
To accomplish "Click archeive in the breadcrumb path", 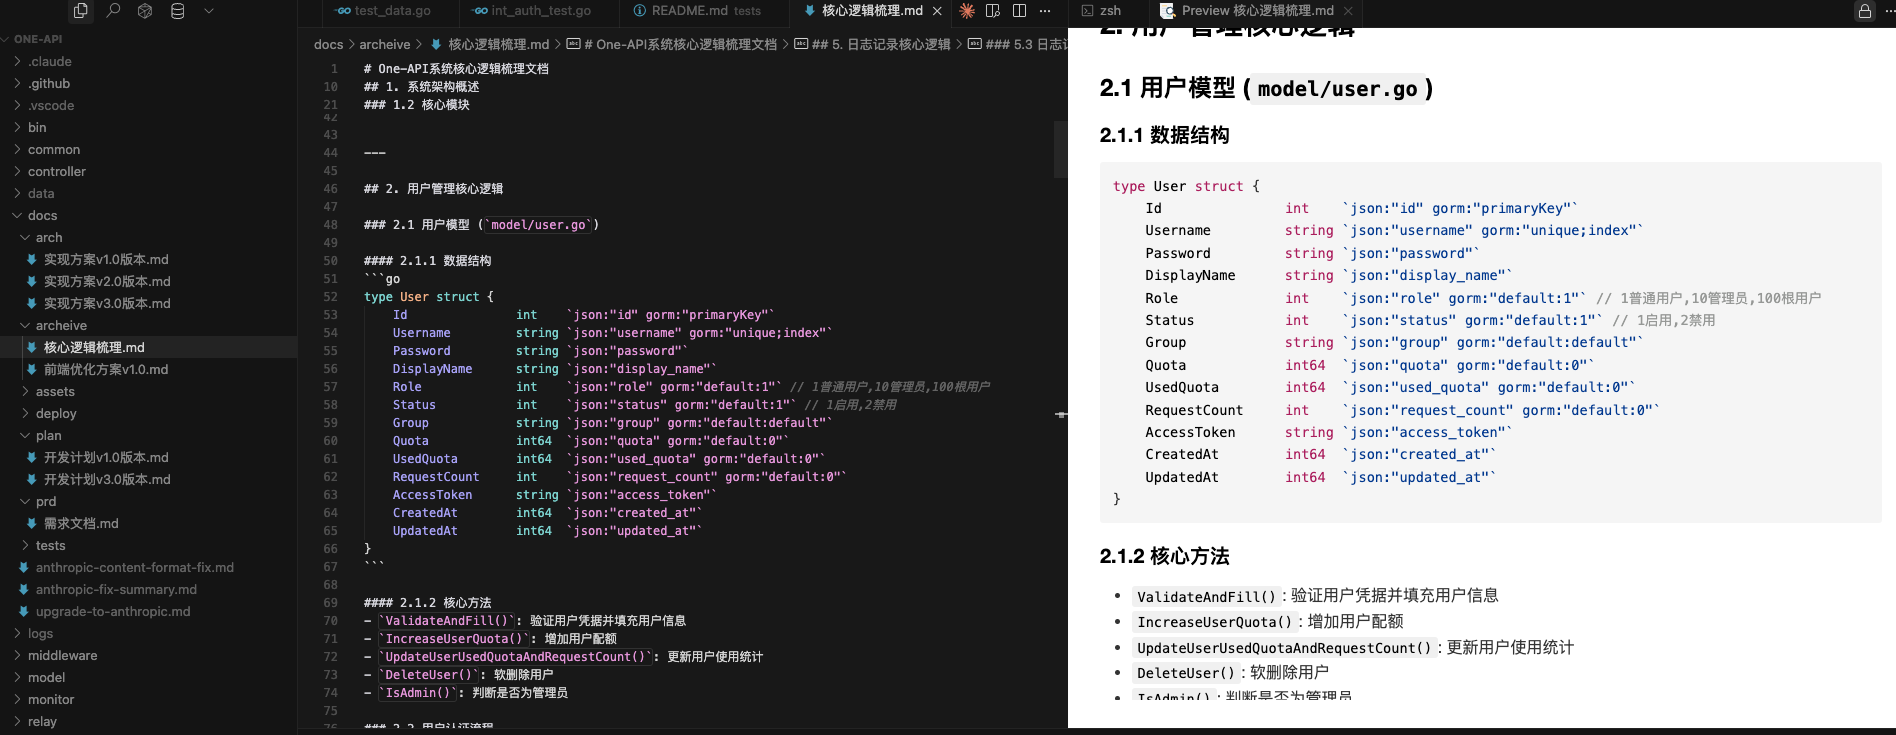I will coord(384,44).
